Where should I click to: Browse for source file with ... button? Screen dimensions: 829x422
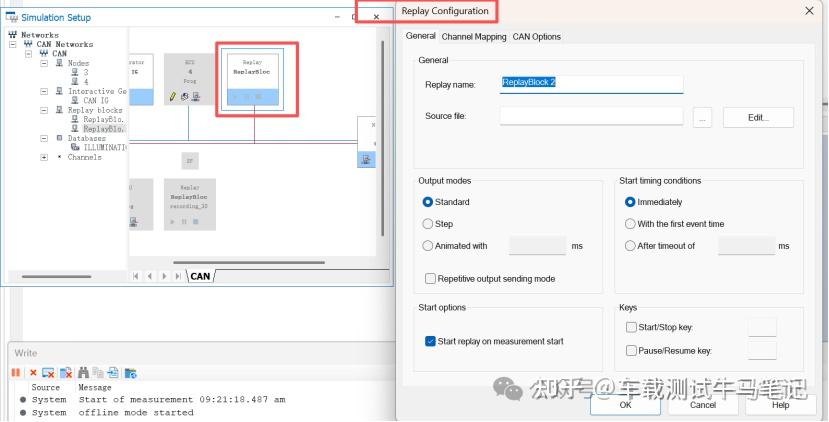(x=702, y=117)
